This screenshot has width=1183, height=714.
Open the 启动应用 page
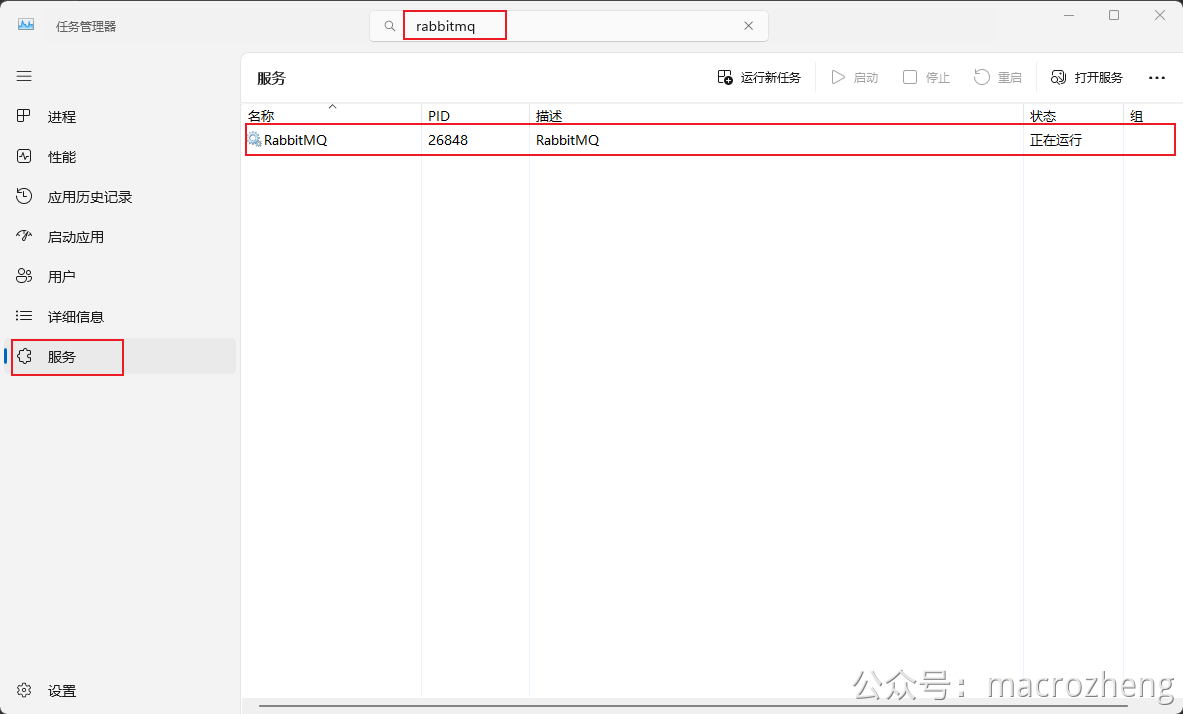coord(121,237)
